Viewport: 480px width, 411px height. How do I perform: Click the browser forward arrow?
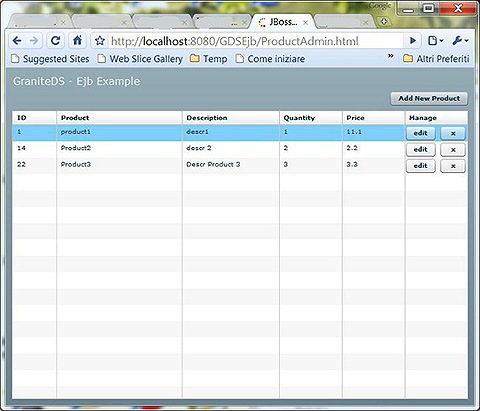point(34,41)
